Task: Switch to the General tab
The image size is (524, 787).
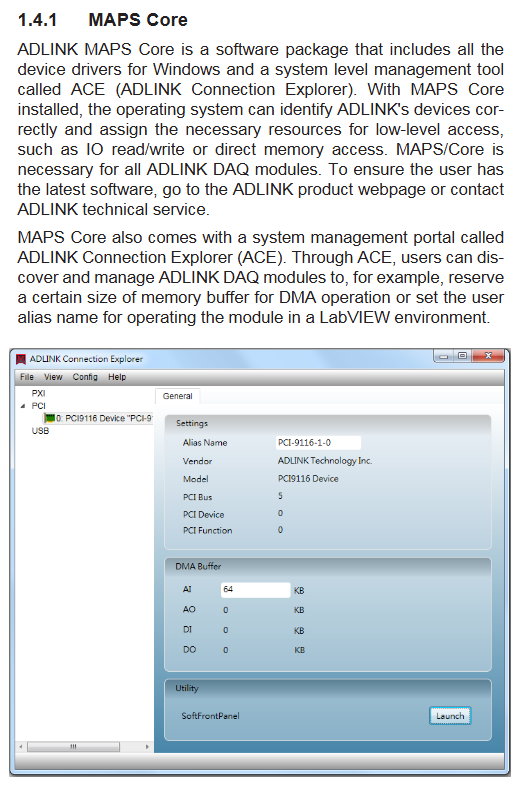Action: click(x=178, y=396)
